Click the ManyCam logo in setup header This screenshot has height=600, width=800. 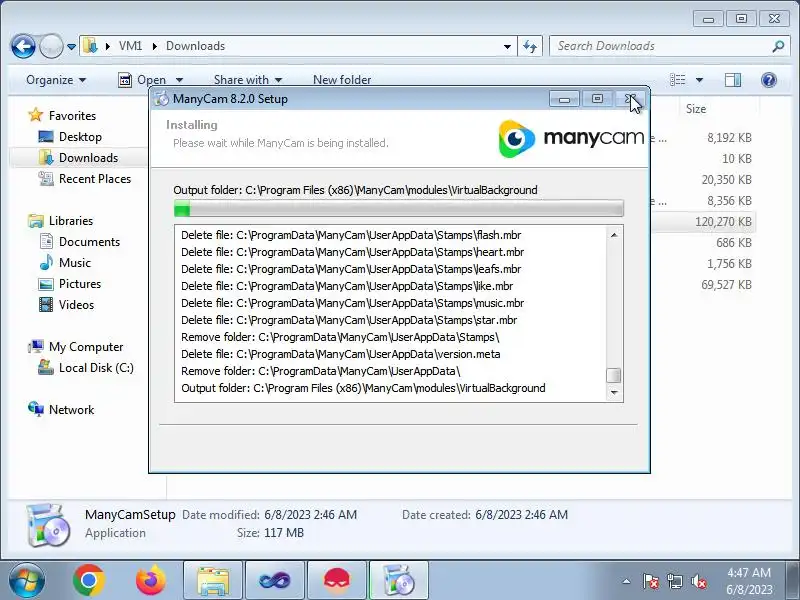[x=571, y=138]
